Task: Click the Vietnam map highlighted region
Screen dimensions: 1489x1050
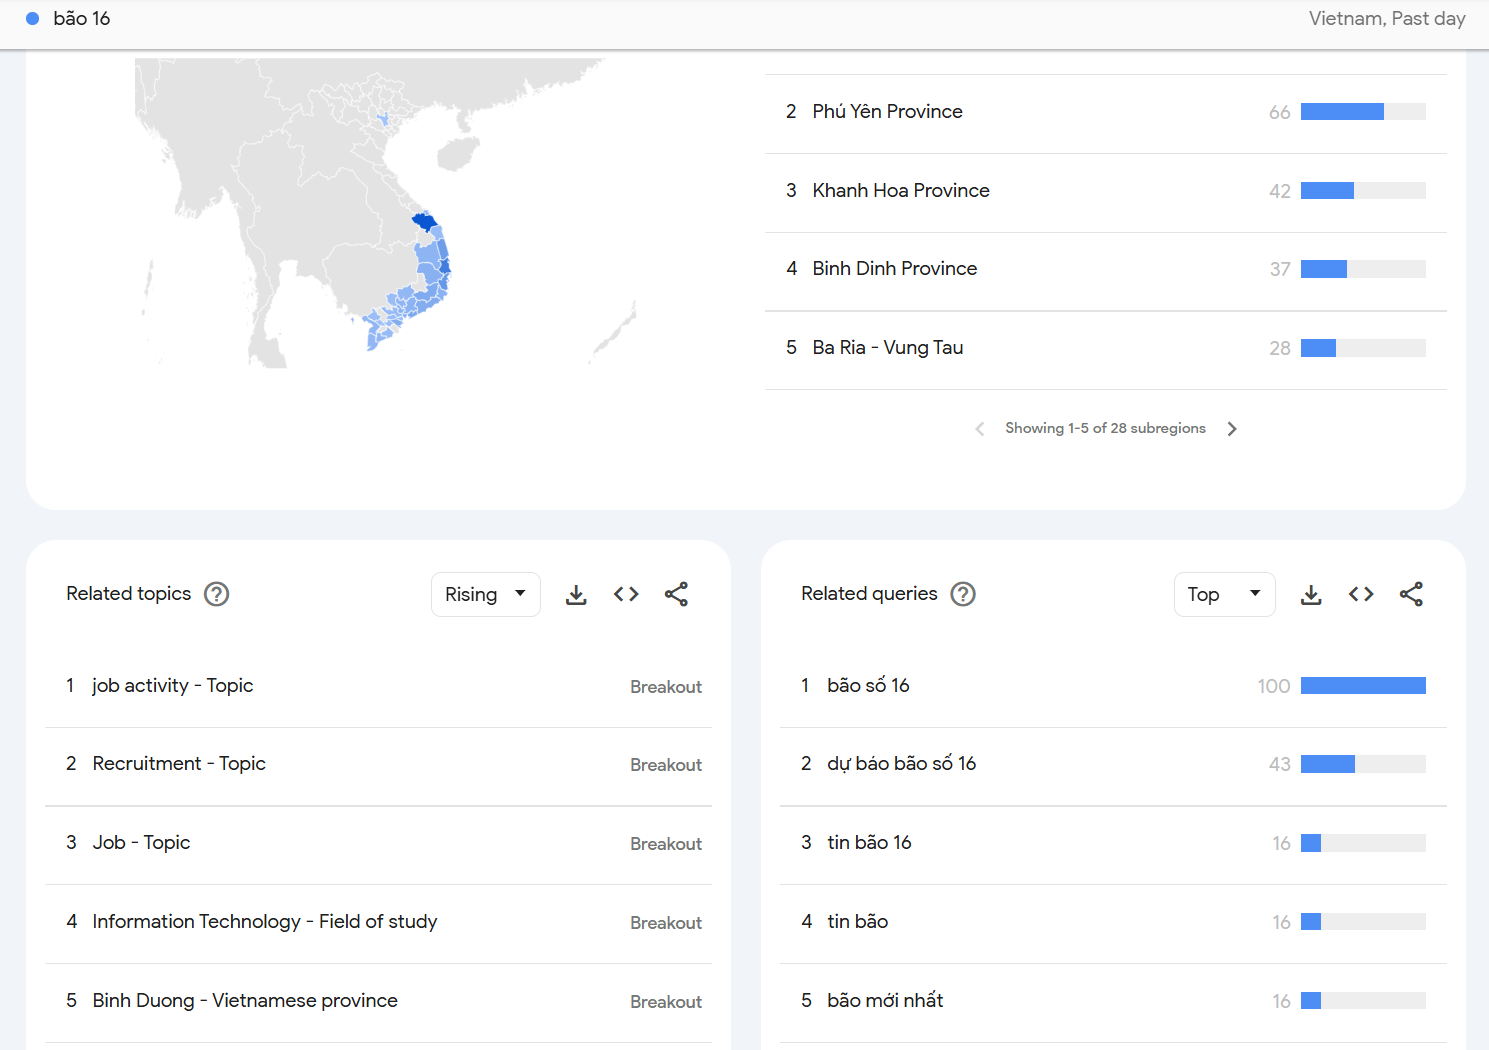Action: pyautogui.click(x=425, y=222)
